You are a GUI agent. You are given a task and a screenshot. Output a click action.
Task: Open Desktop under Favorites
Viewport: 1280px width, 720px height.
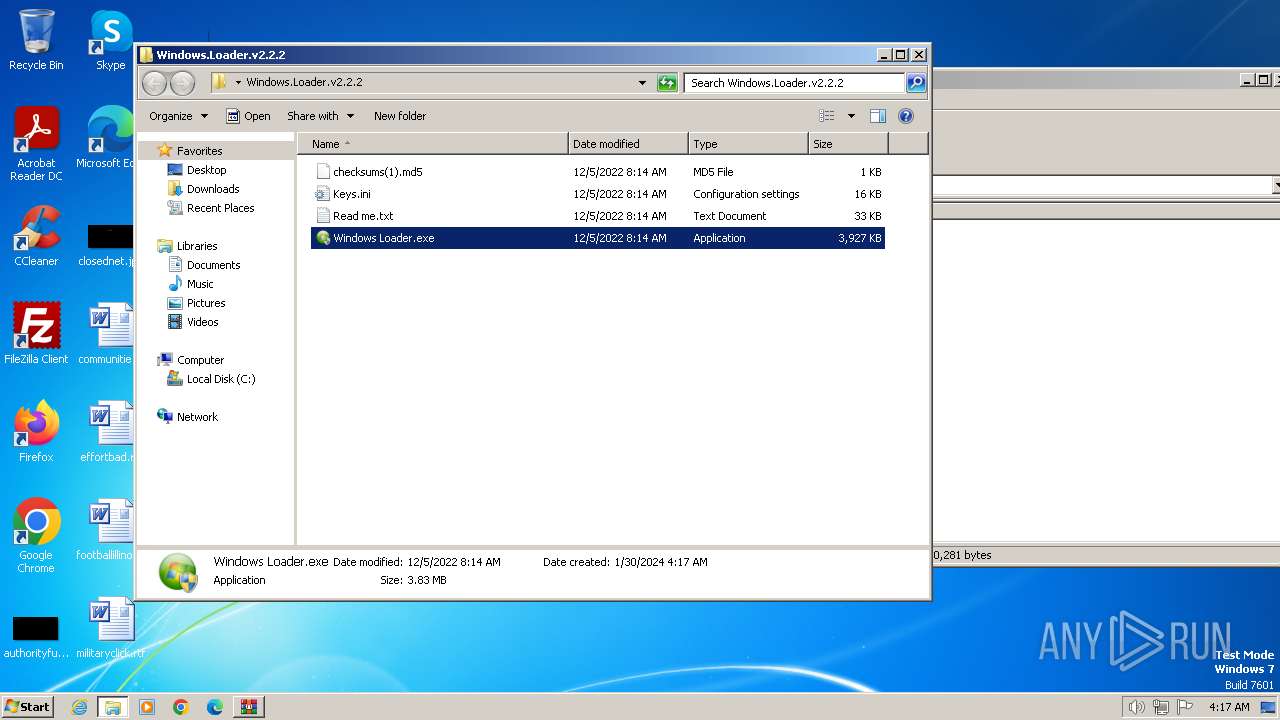coord(206,170)
